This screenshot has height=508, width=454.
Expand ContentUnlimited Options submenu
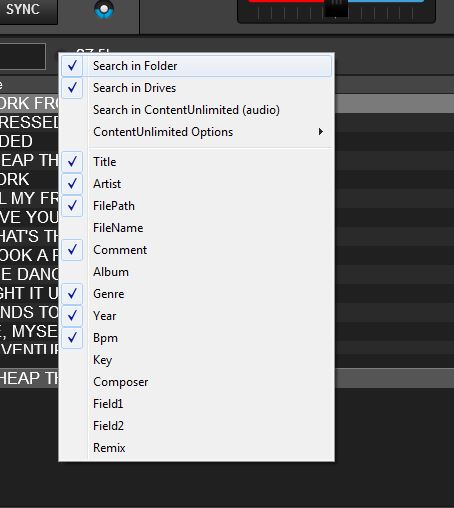(197, 132)
